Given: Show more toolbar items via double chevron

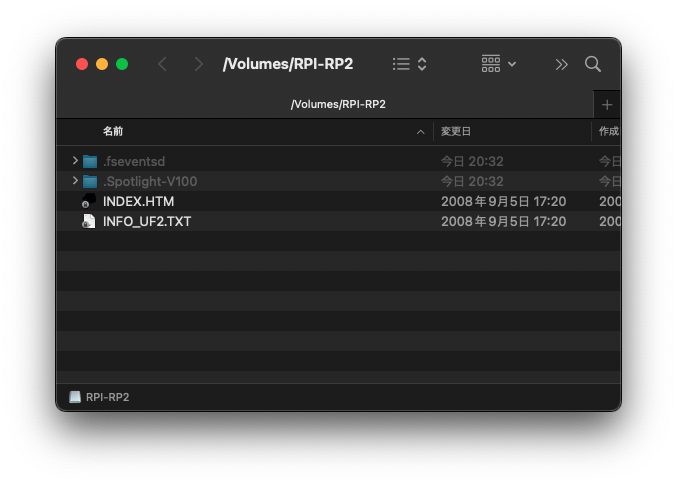Looking at the screenshot, I should [x=561, y=64].
